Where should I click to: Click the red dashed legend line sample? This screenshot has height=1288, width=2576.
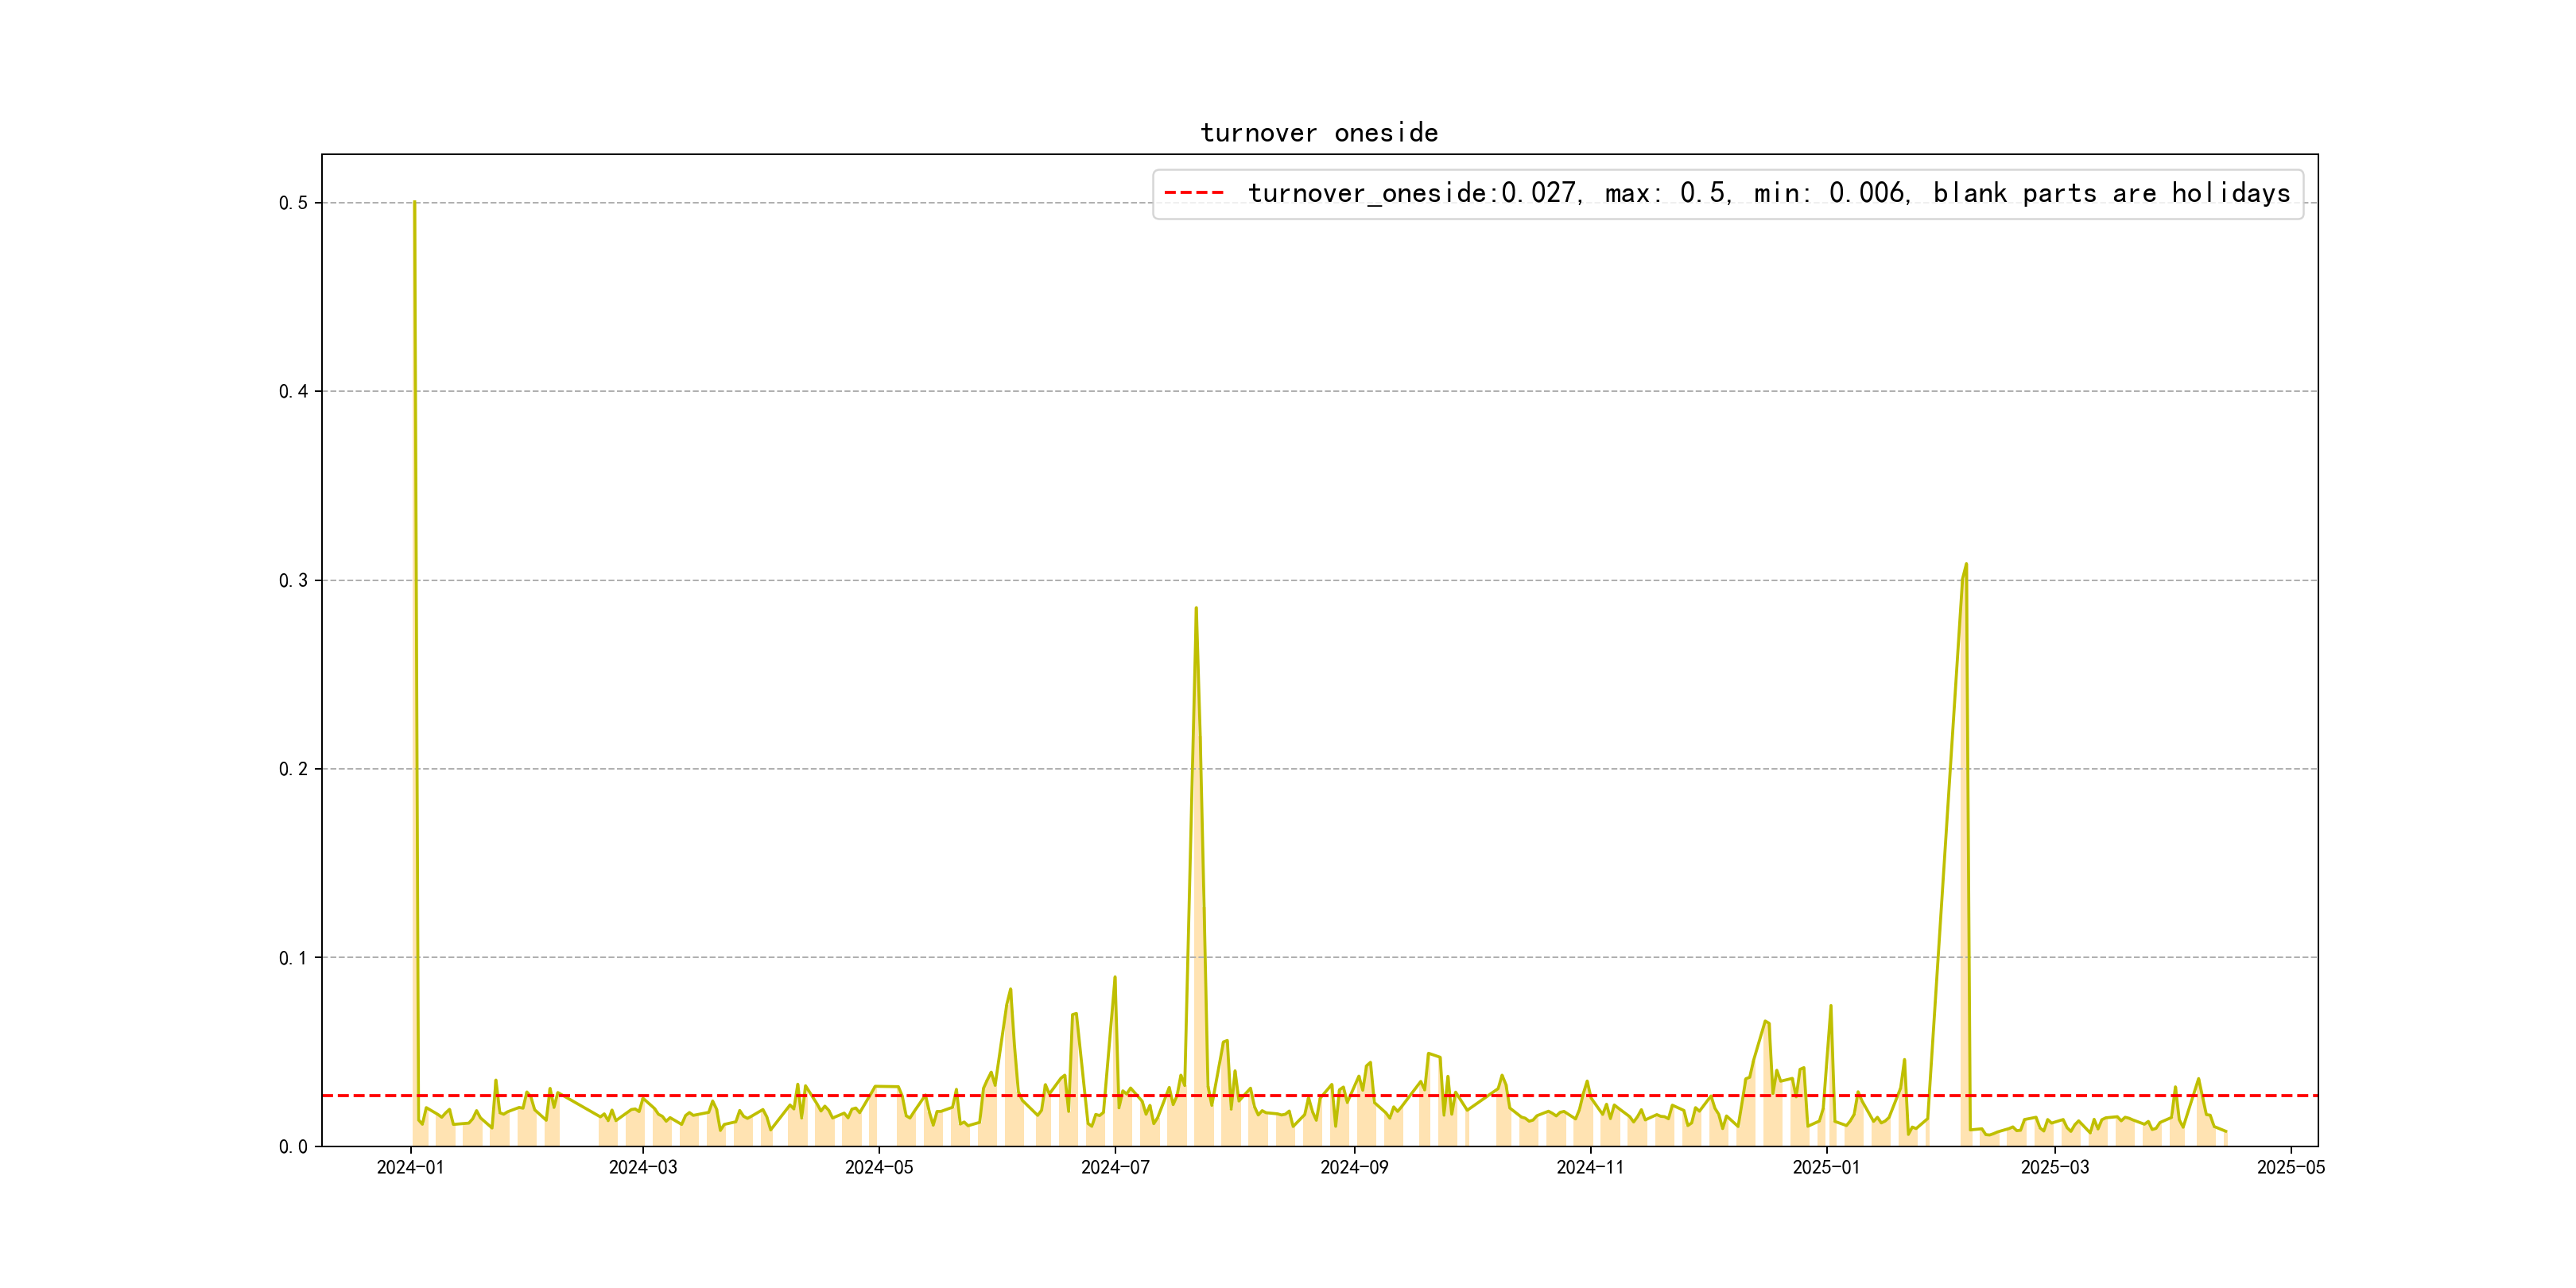click(1194, 193)
